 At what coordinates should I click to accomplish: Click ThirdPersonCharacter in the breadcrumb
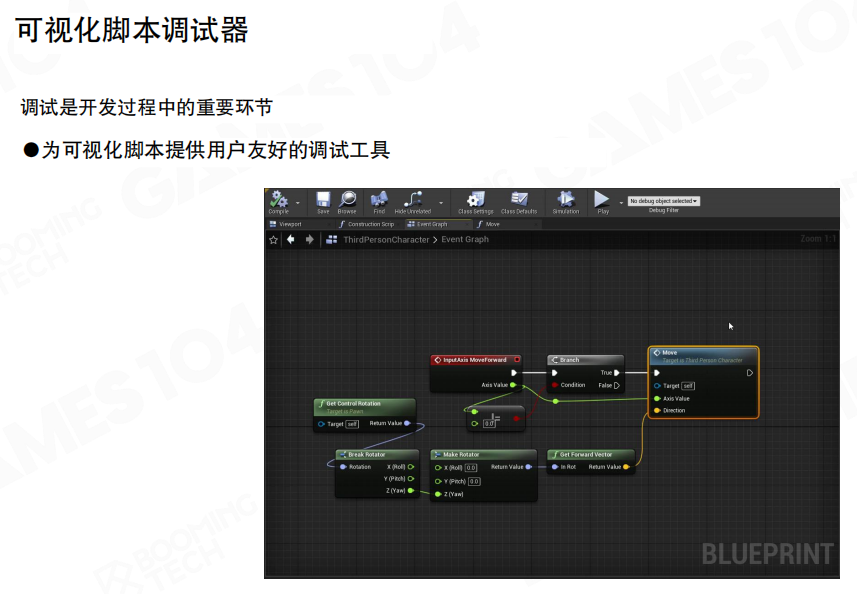tap(386, 240)
